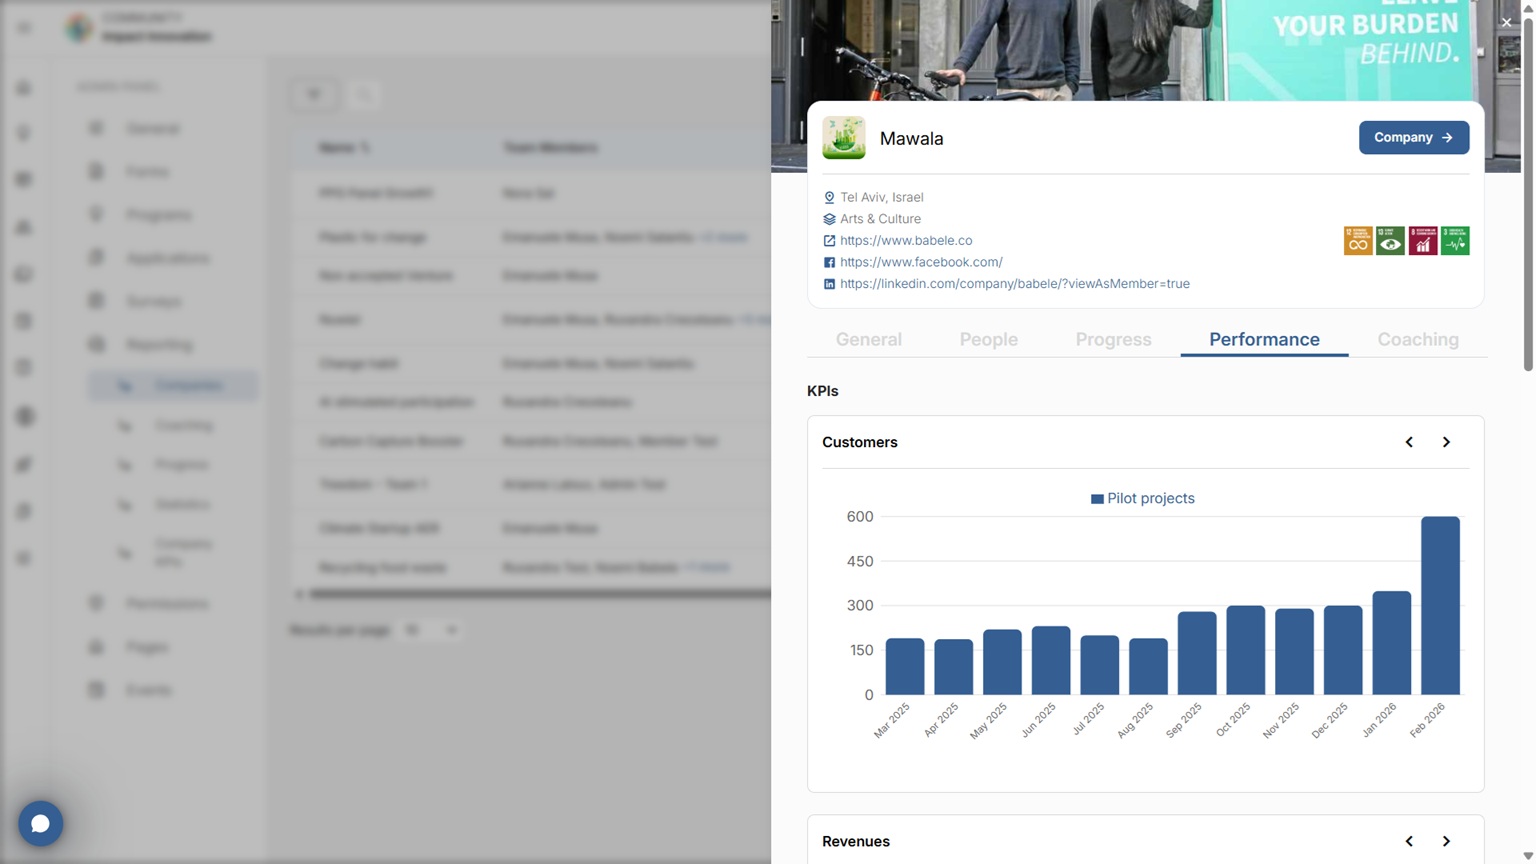Click the SDG 13 Climate Action badge
Image resolution: width=1536 pixels, height=864 pixels.
tap(1390, 241)
